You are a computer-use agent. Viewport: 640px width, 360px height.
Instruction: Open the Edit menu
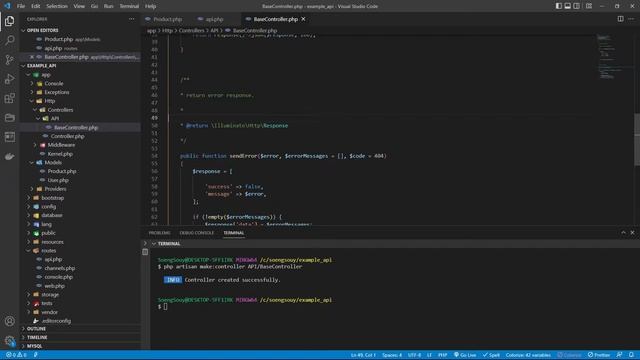point(36,6)
